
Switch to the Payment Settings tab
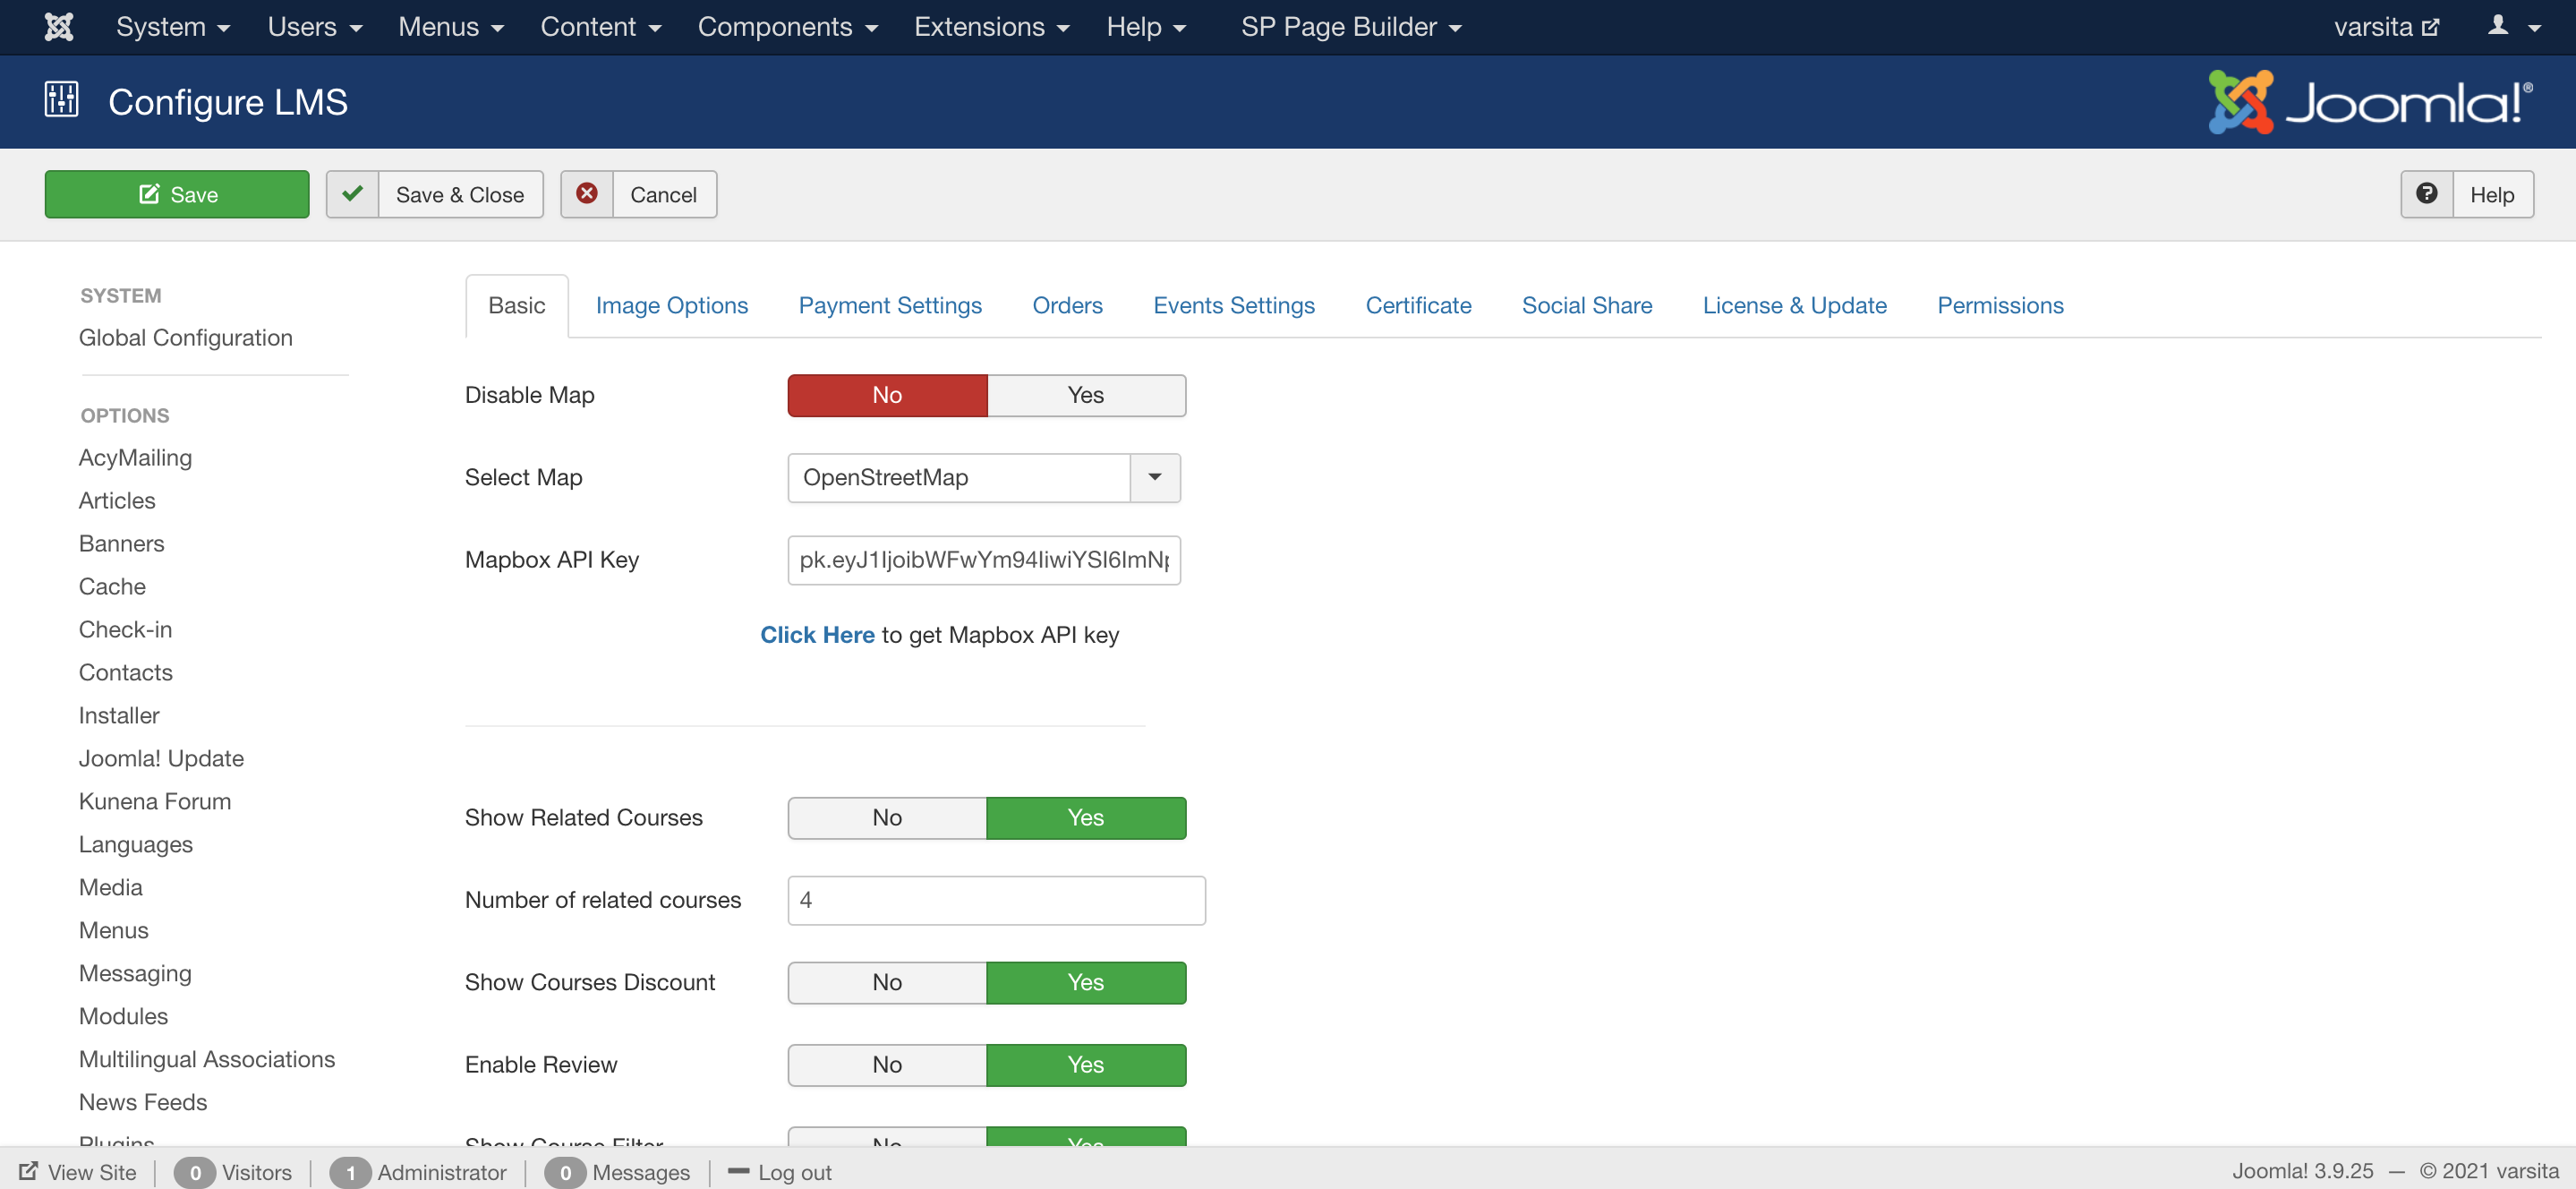[x=889, y=305]
